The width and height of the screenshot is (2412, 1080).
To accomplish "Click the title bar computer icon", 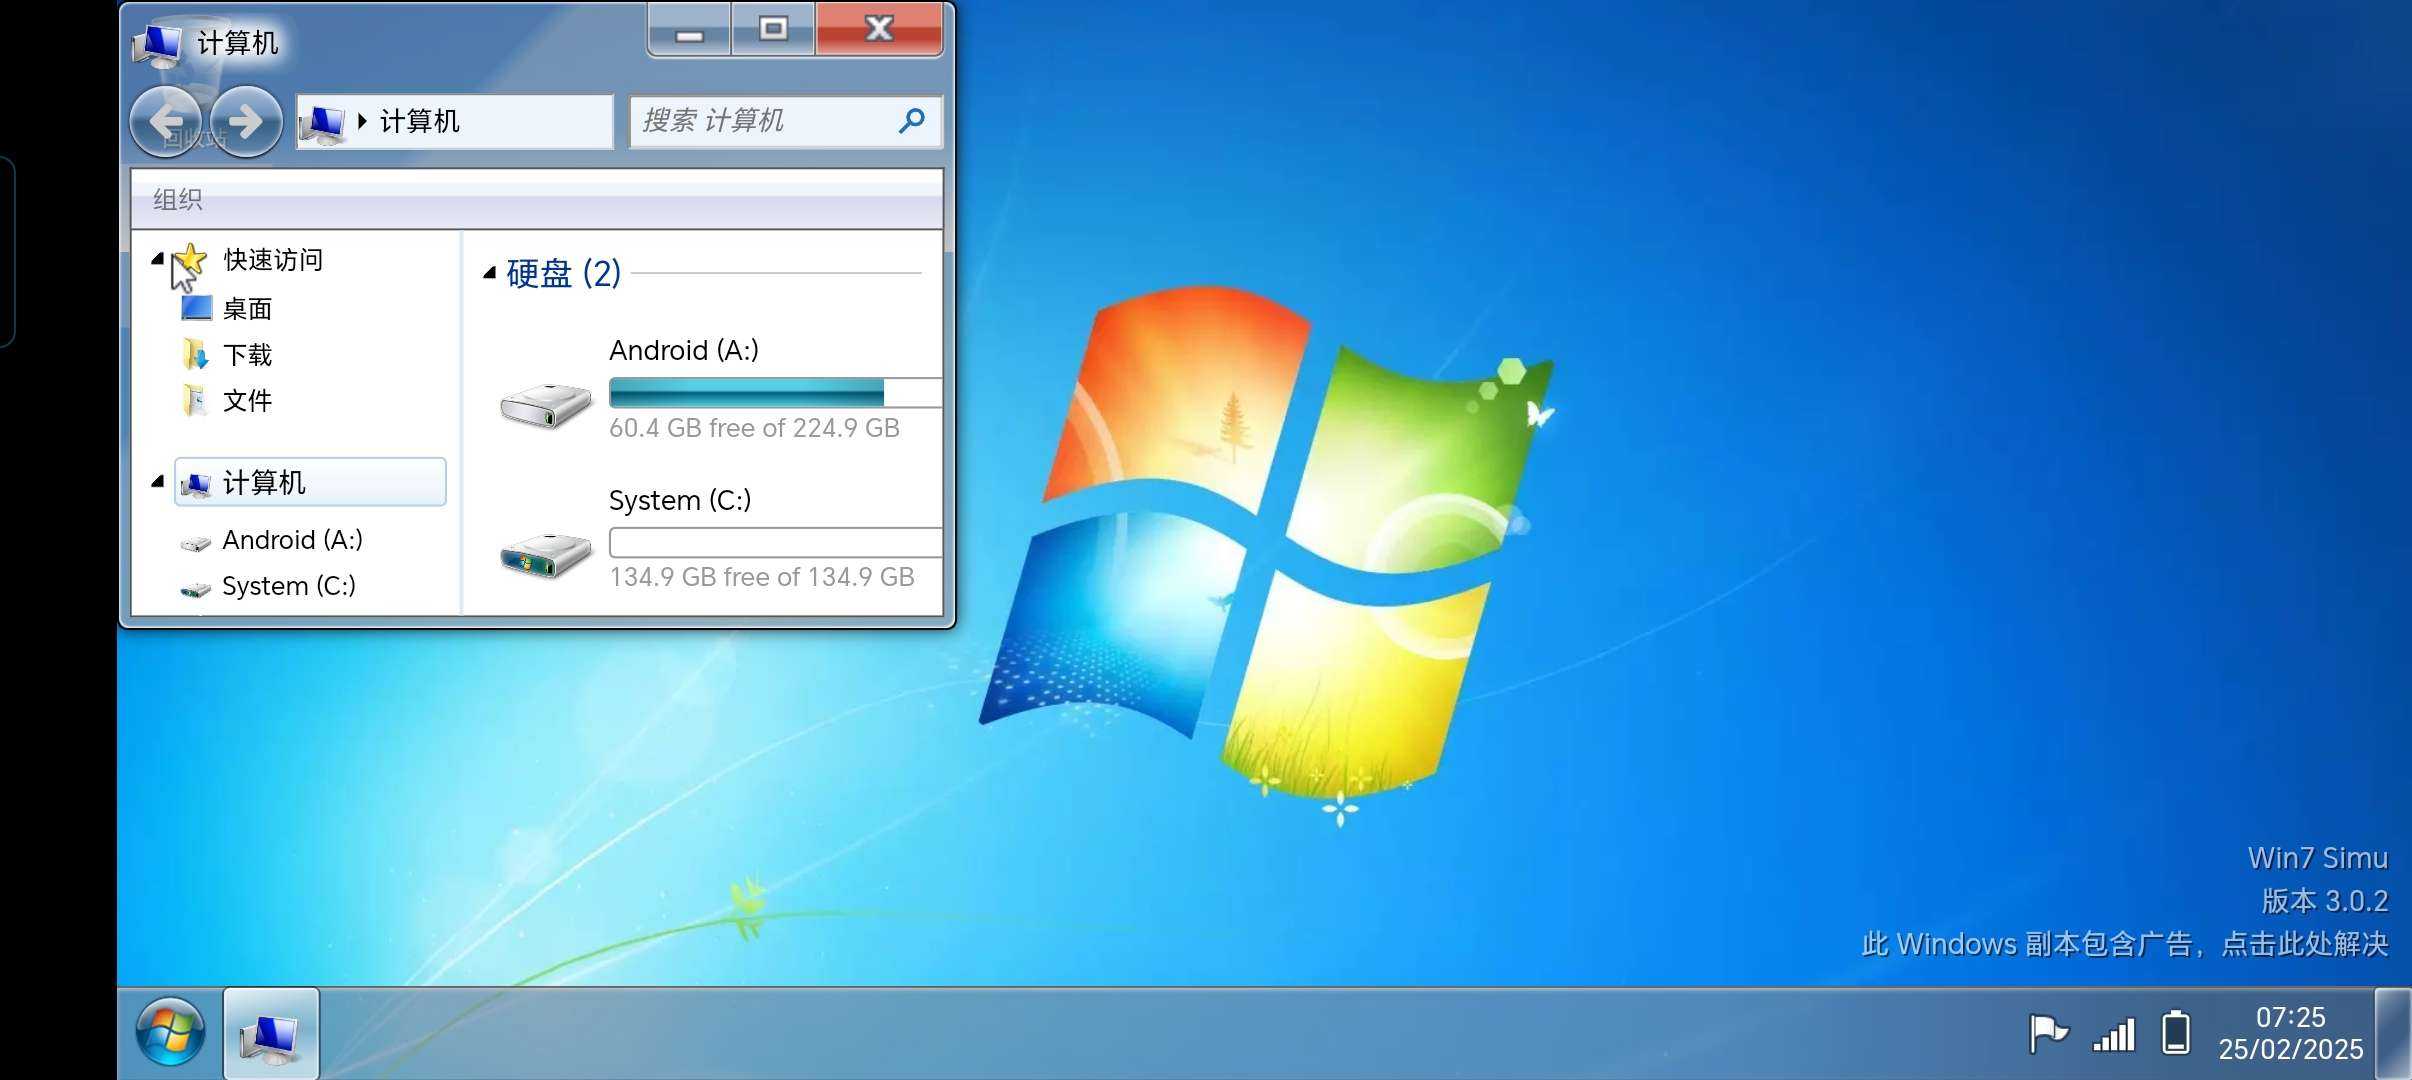I will [x=158, y=43].
